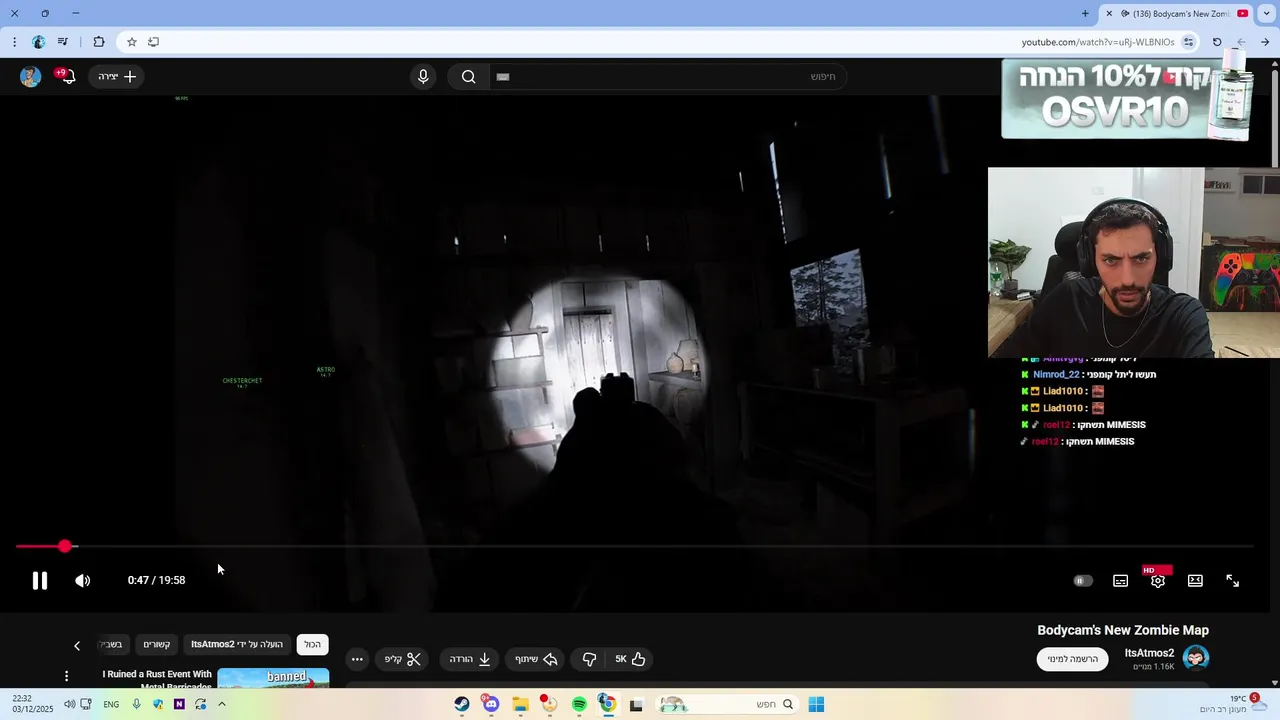Click the download (הורדה) button

[x=470, y=659]
